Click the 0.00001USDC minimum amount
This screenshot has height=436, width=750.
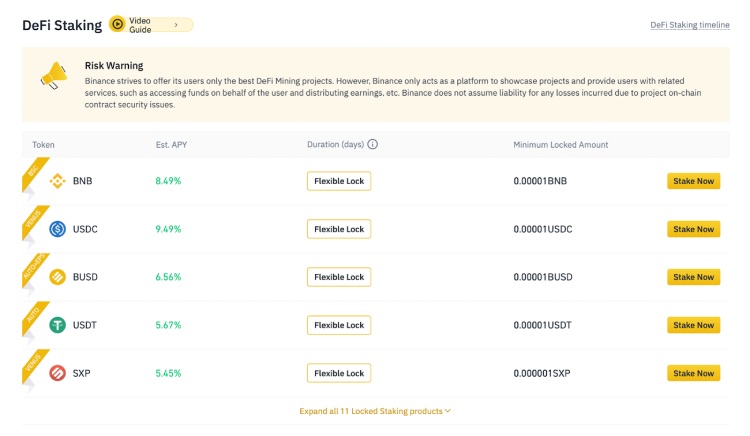pyautogui.click(x=543, y=229)
